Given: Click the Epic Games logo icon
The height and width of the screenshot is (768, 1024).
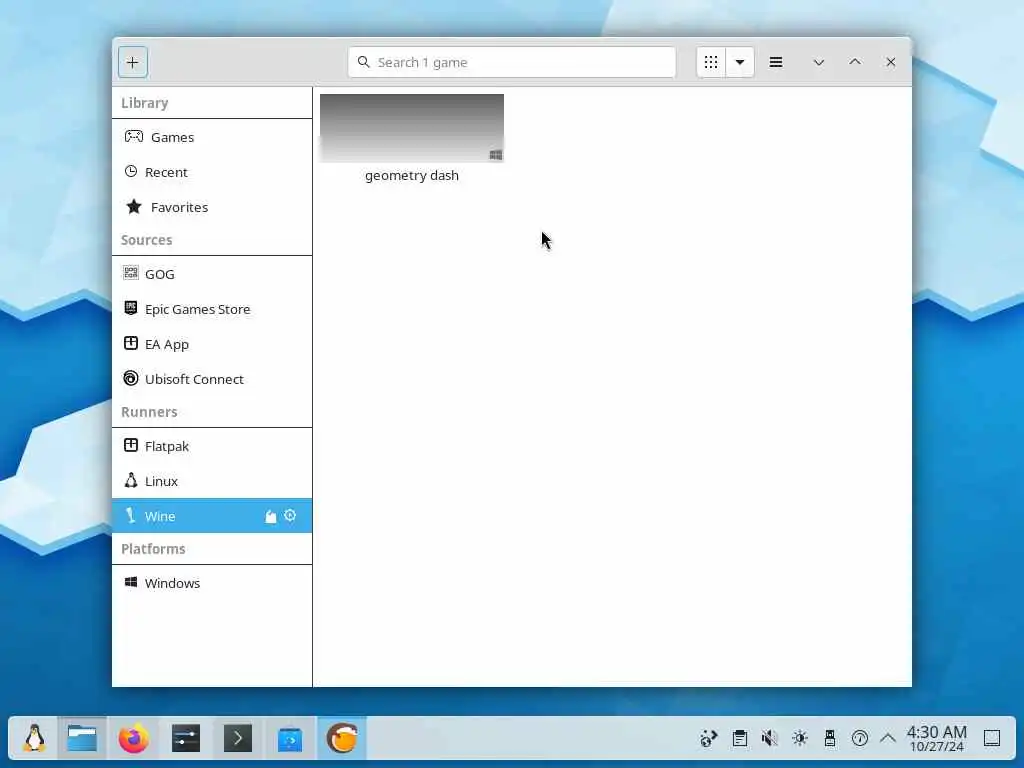Looking at the screenshot, I should click(x=131, y=308).
